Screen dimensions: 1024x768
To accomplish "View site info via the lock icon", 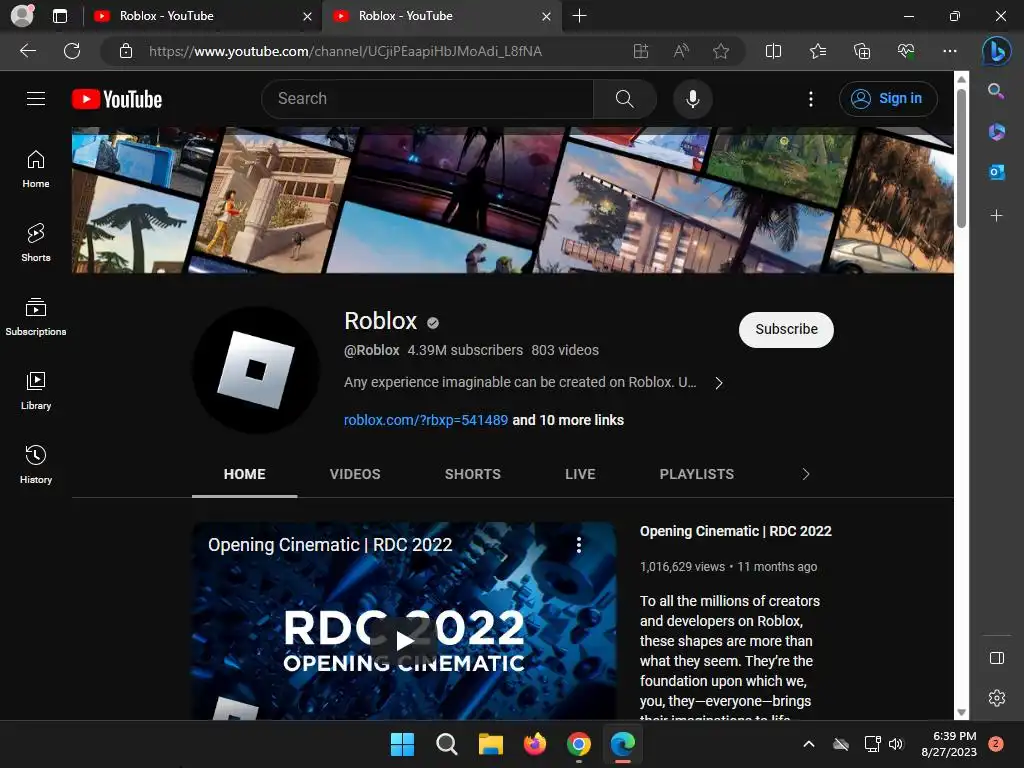I will coord(126,51).
